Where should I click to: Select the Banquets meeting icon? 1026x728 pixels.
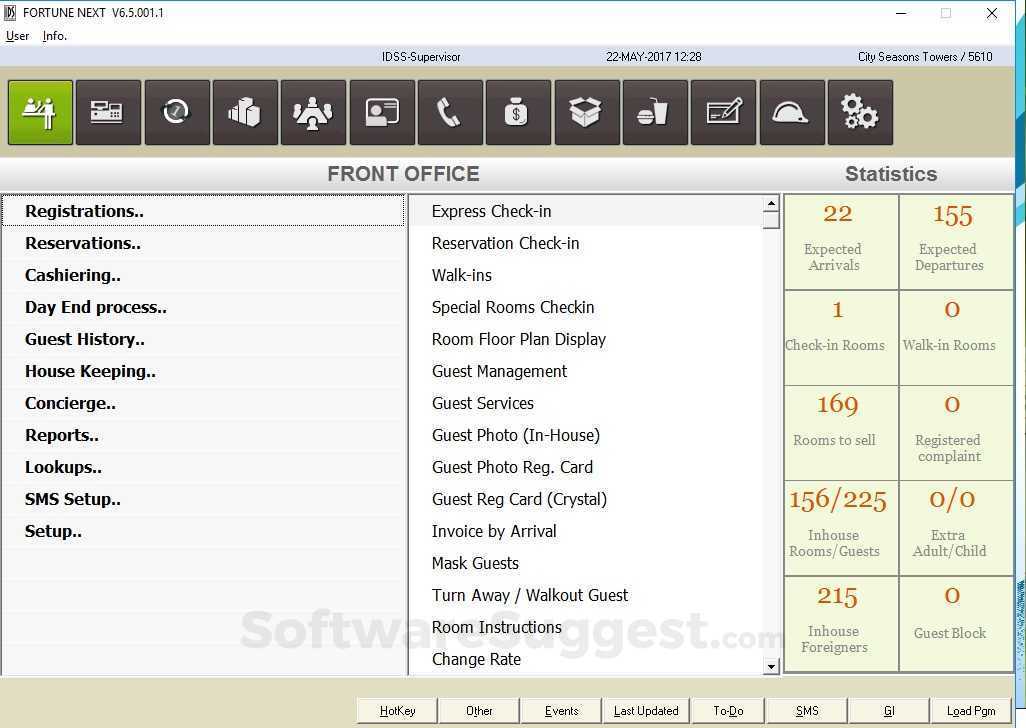(x=313, y=112)
